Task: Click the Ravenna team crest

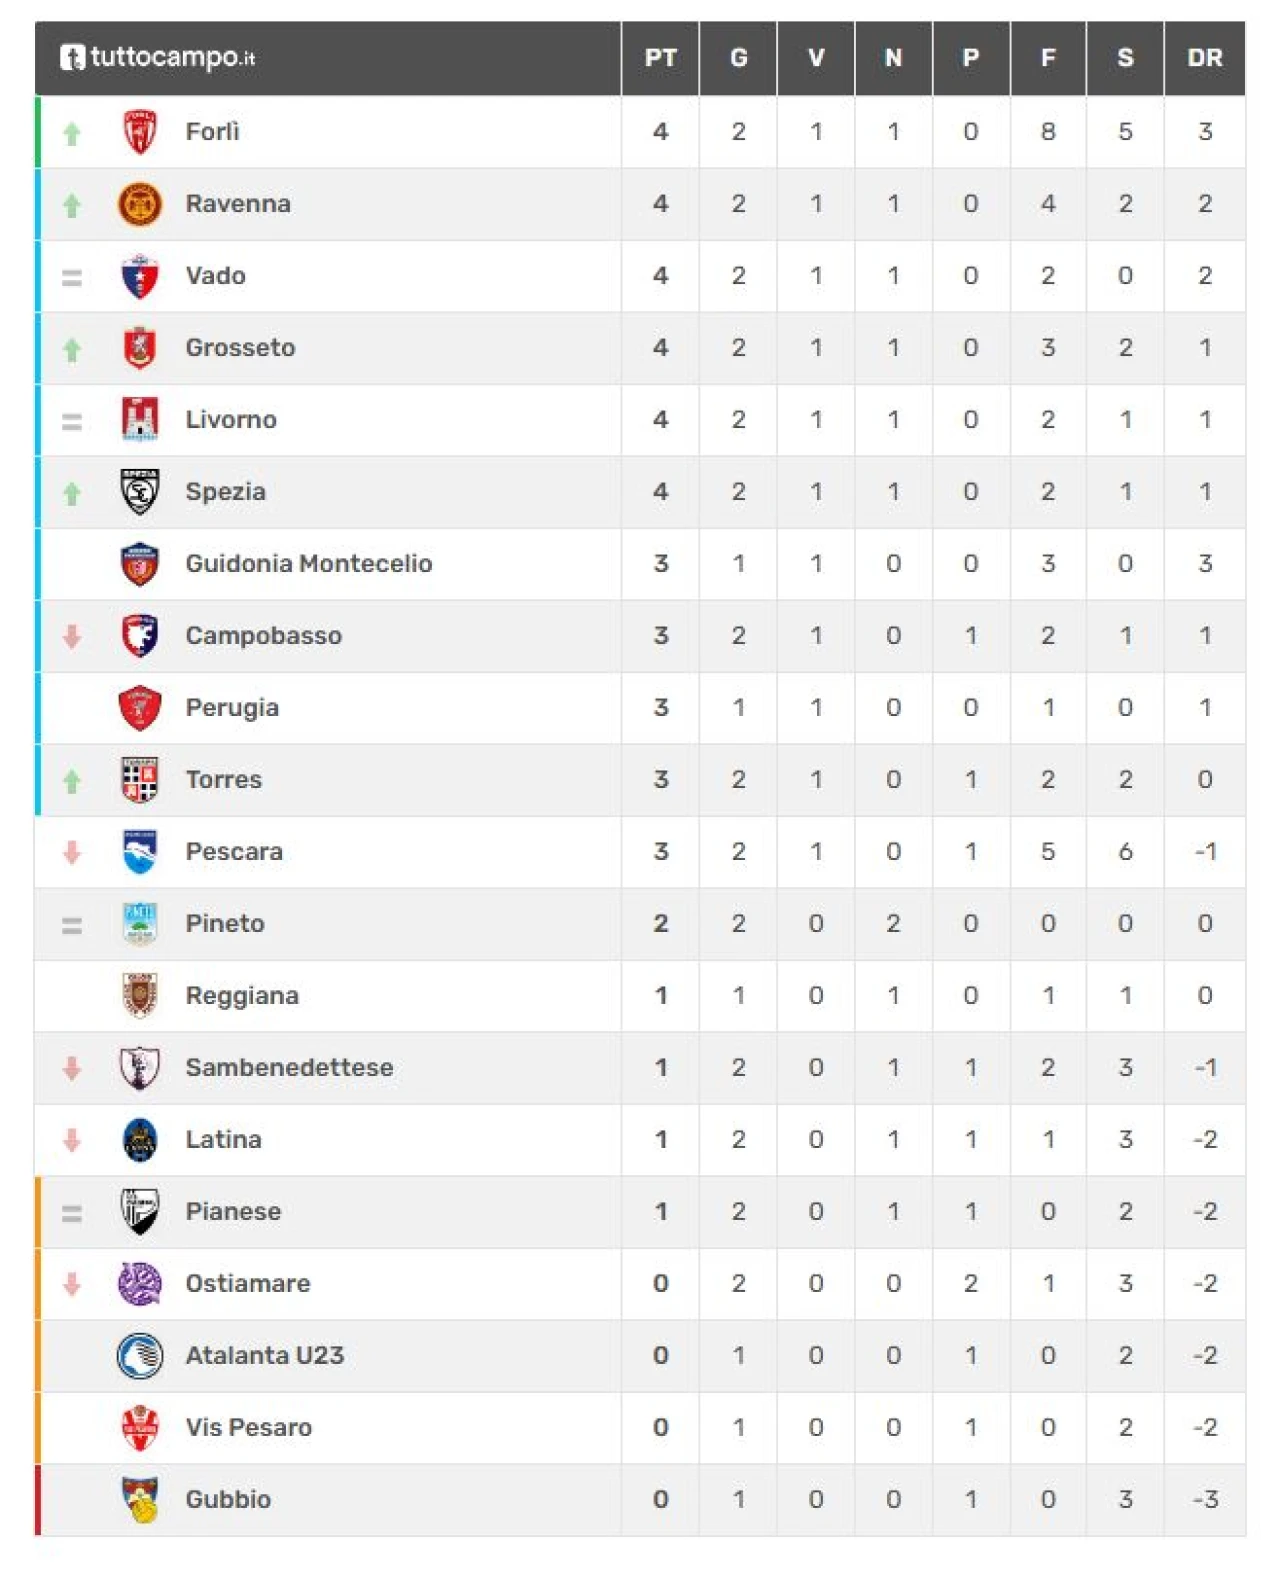Action: (x=140, y=204)
